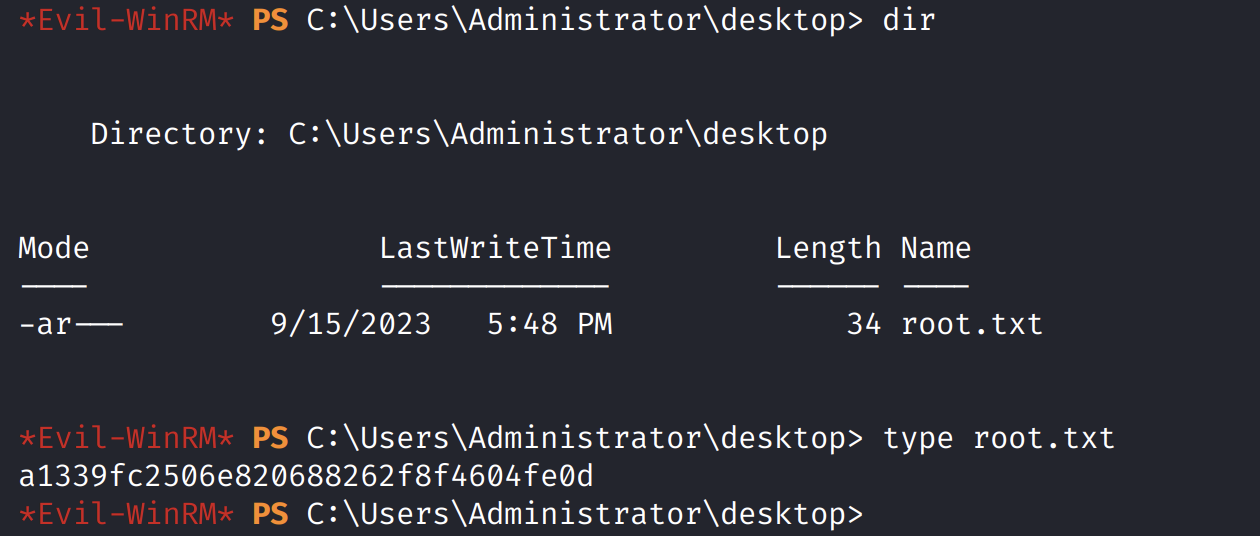Click the Mode column header
The width and height of the screenshot is (1260, 536).
54,248
